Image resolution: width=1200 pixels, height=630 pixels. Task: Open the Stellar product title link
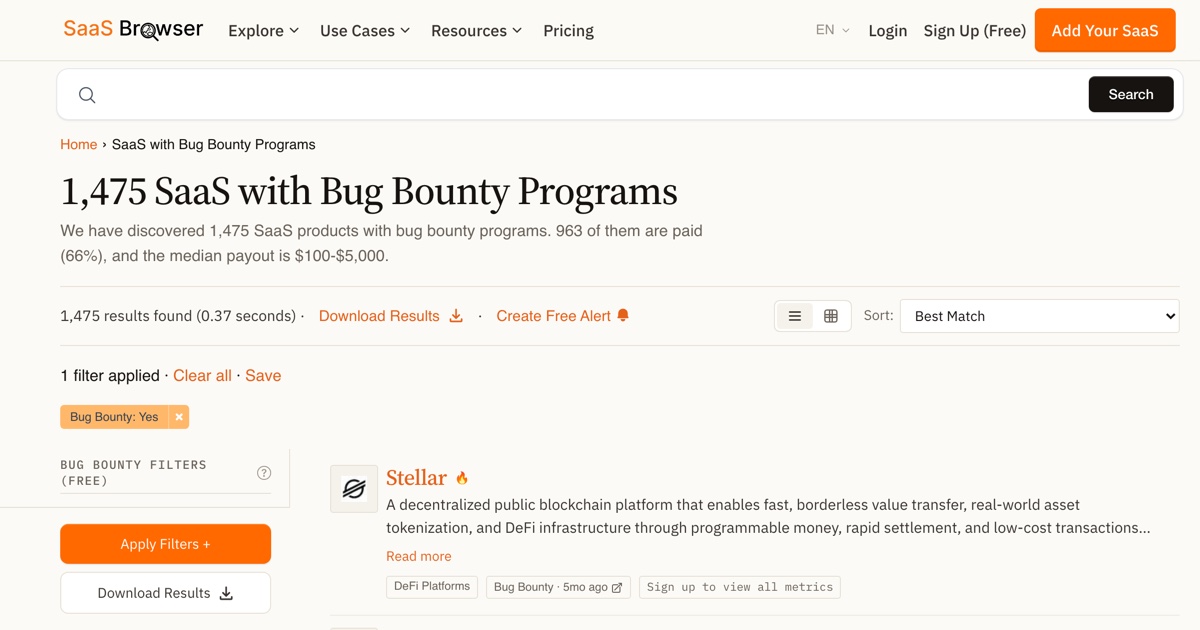click(416, 478)
